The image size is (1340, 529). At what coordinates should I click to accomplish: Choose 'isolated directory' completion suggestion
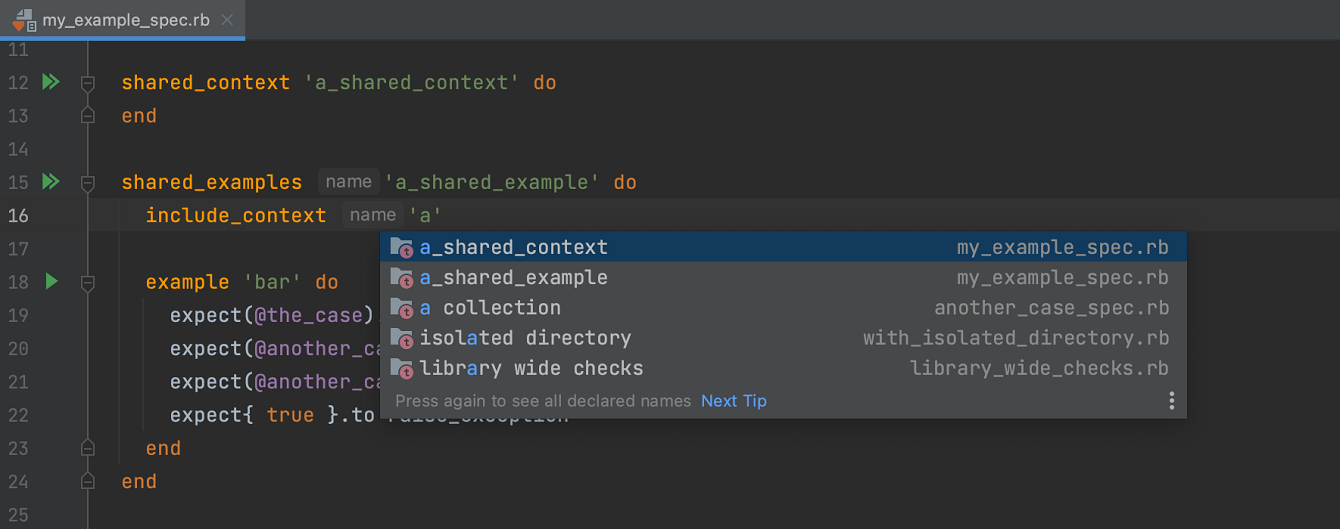tap(783, 338)
